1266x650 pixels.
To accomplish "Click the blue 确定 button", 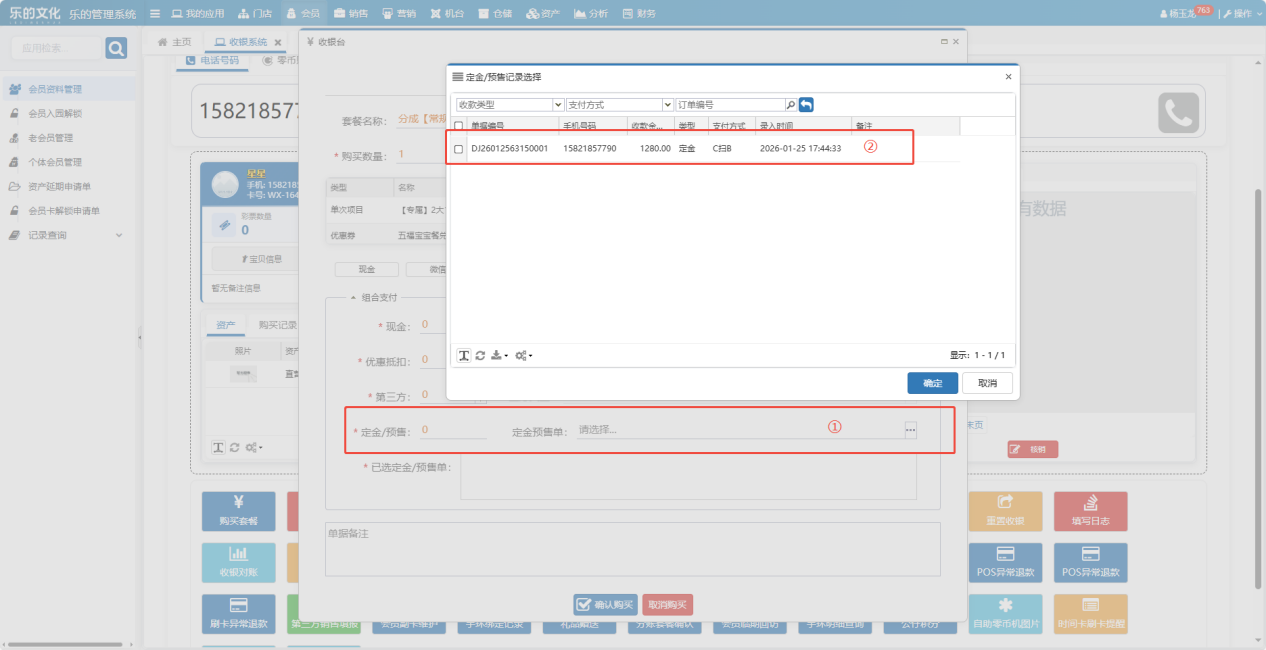I will (932, 383).
